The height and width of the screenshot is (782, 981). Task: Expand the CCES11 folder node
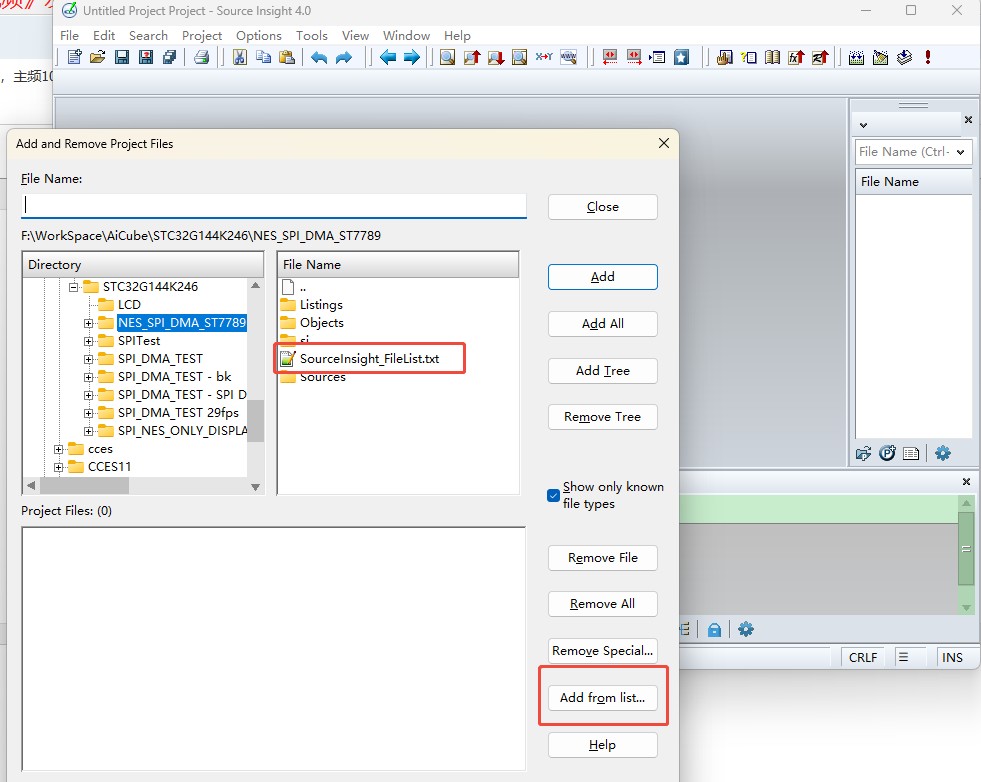pos(58,467)
